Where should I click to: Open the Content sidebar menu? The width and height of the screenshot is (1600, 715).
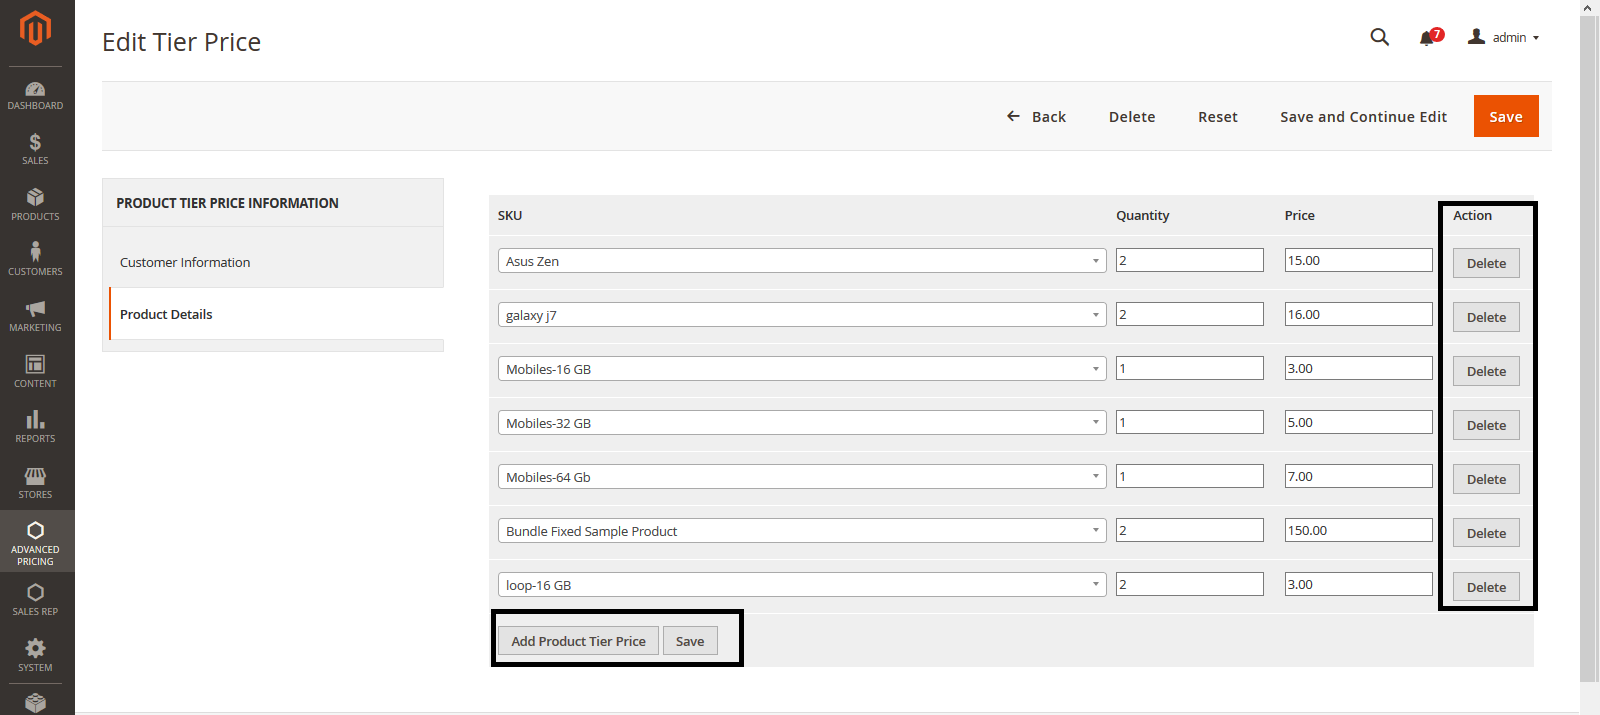[36, 372]
